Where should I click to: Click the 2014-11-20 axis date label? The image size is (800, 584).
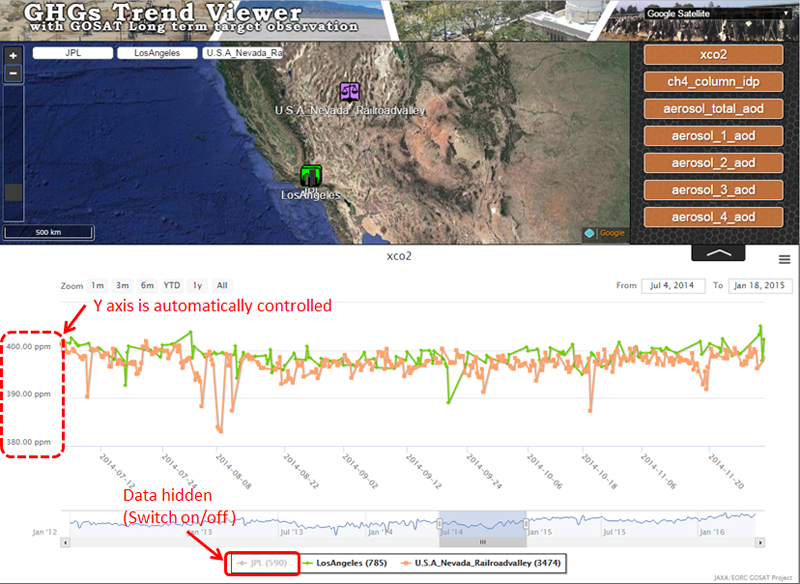click(x=726, y=471)
